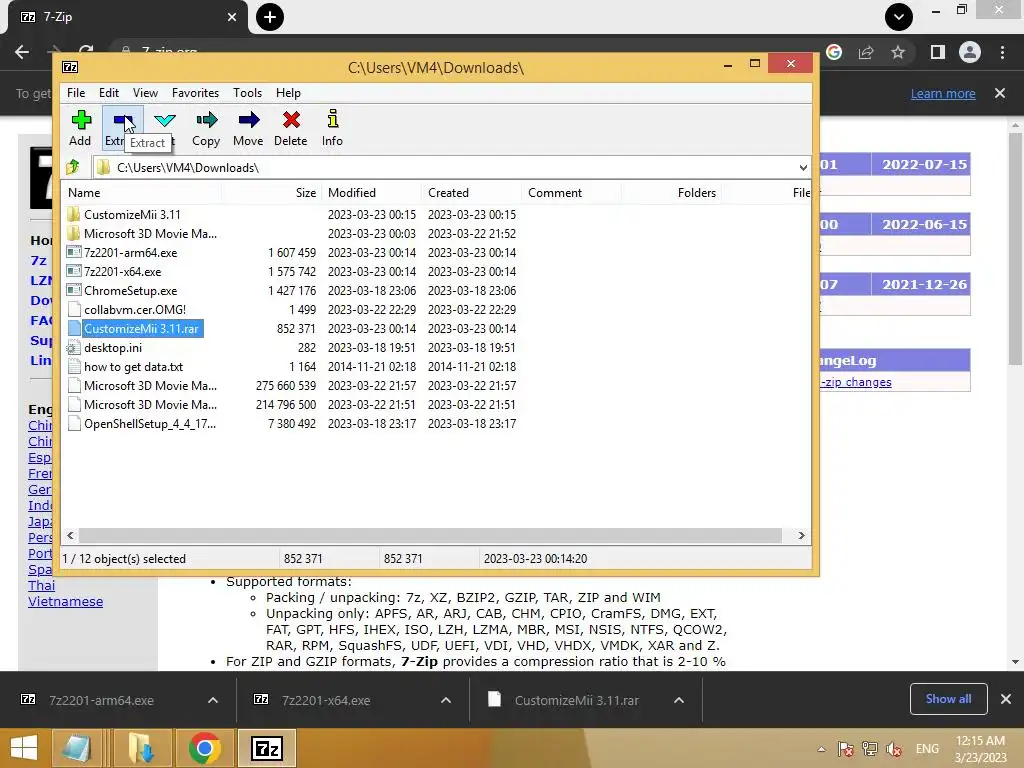Click the Info toolbar icon
The width and height of the screenshot is (1024, 768).
click(x=332, y=128)
